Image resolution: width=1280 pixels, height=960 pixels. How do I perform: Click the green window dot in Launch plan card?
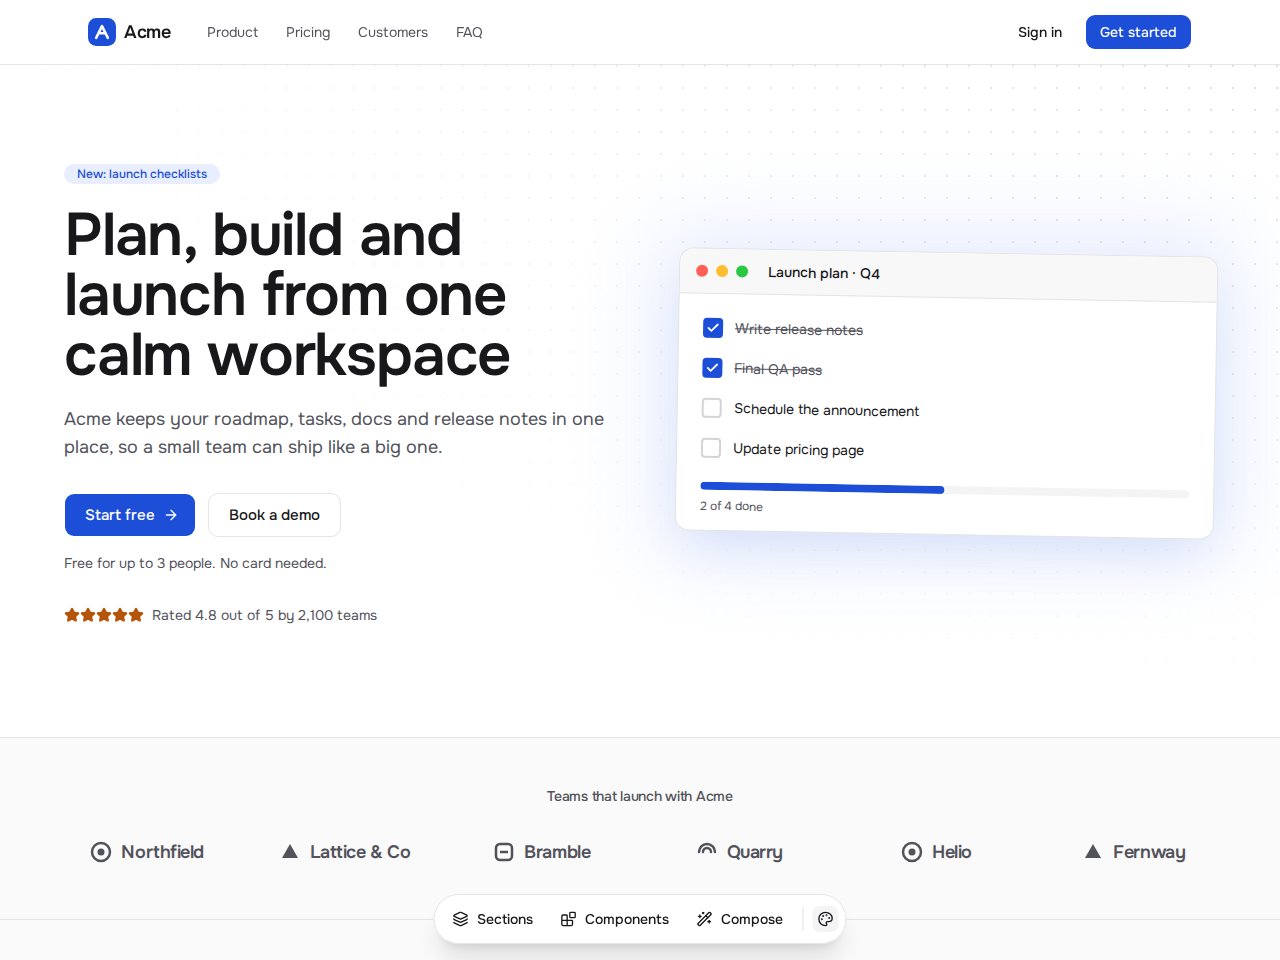click(742, 271)
